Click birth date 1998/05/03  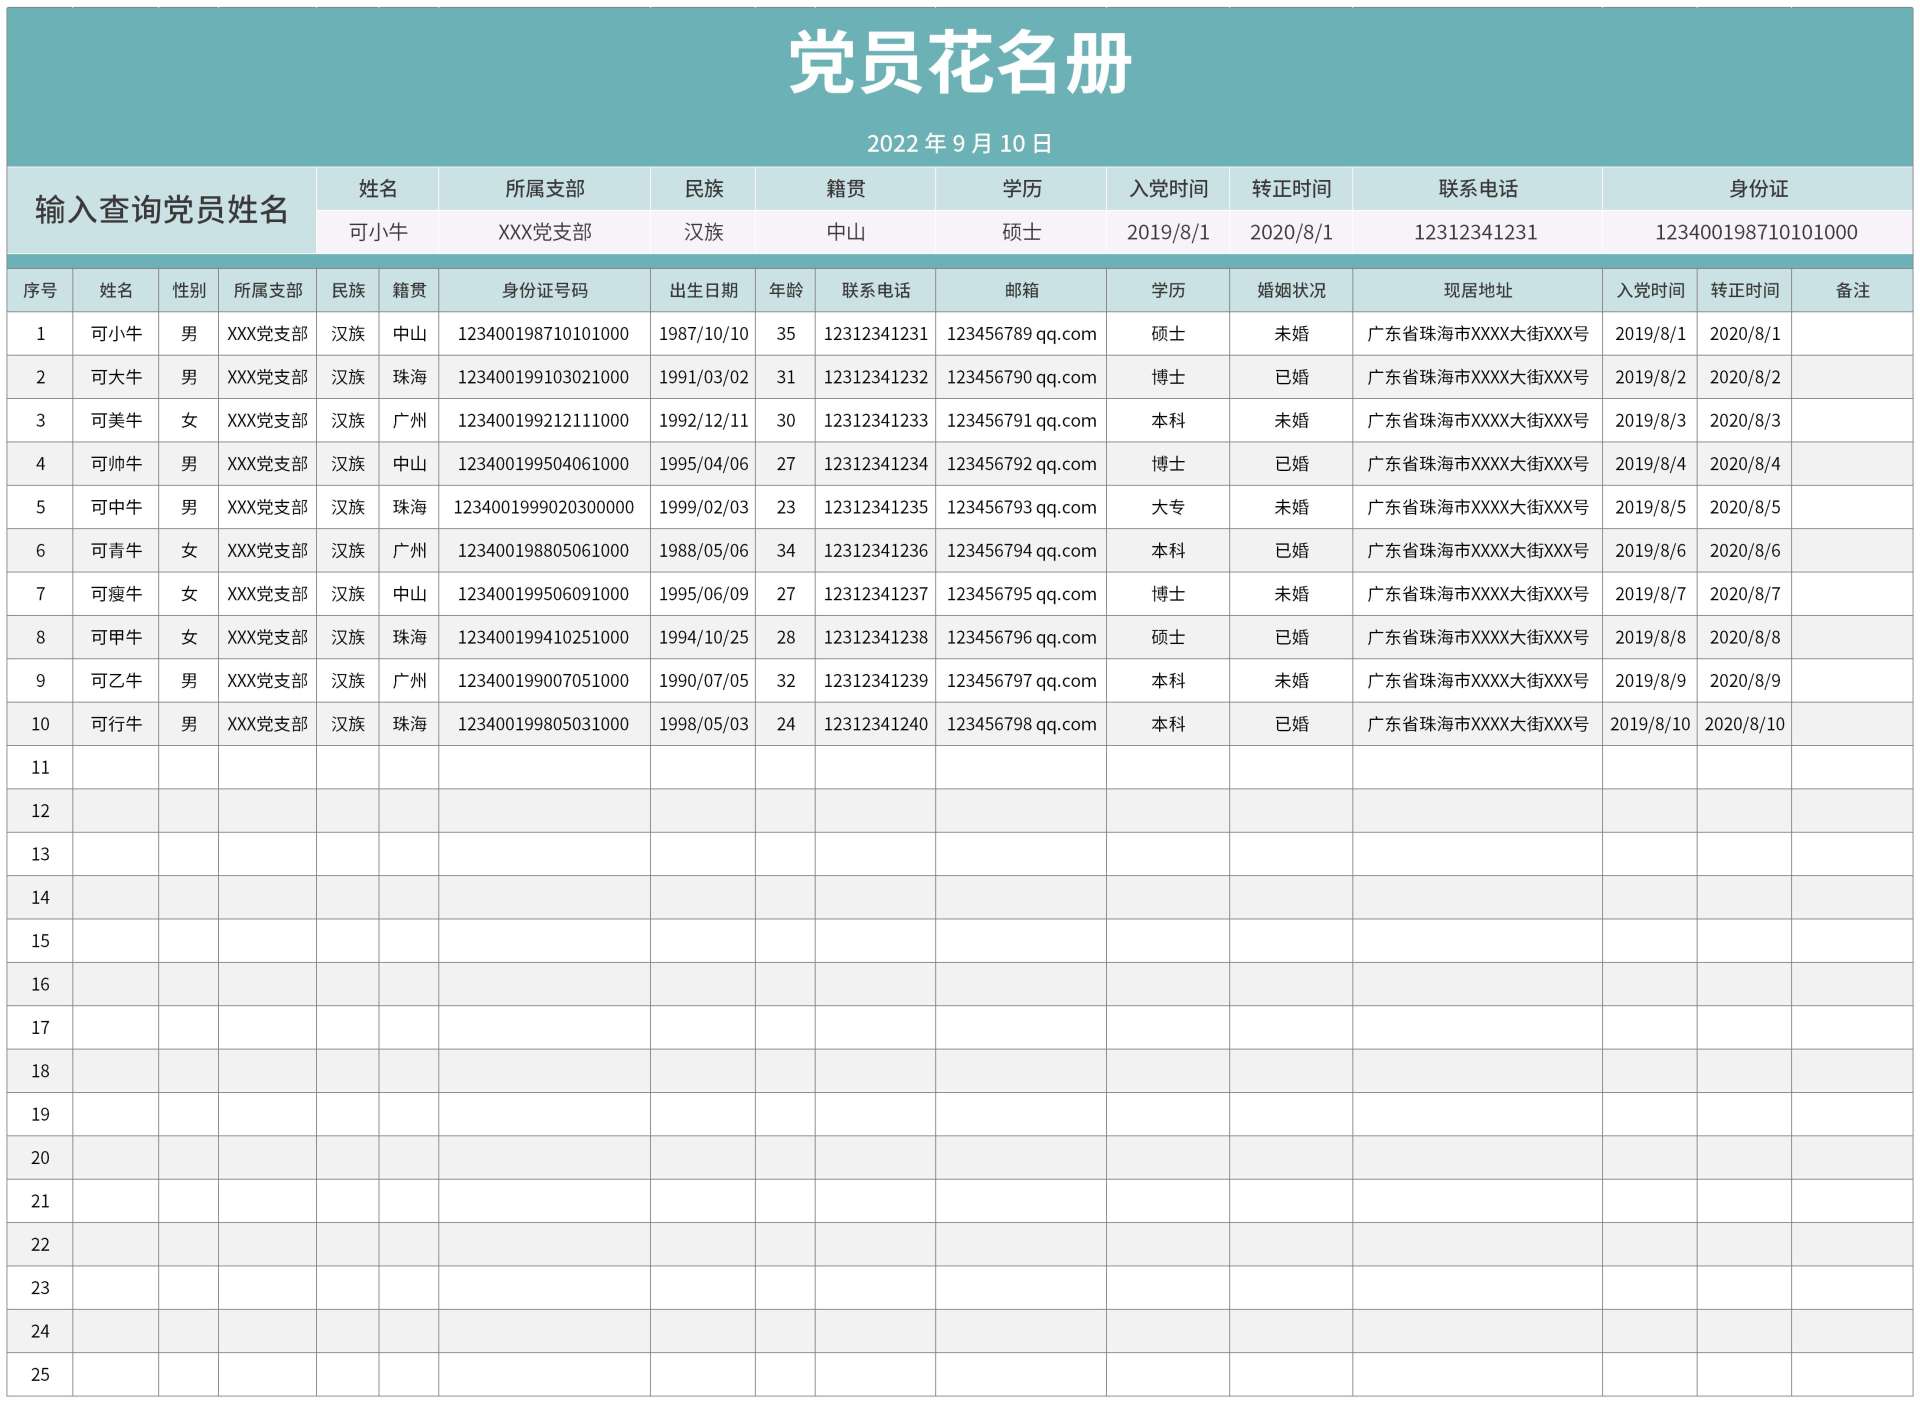(x=703, y=724)
